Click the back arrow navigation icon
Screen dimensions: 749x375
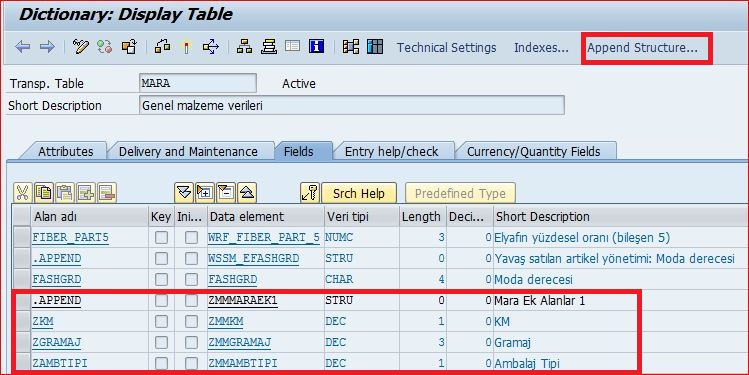pyautogui.click(x=22, y=47)
